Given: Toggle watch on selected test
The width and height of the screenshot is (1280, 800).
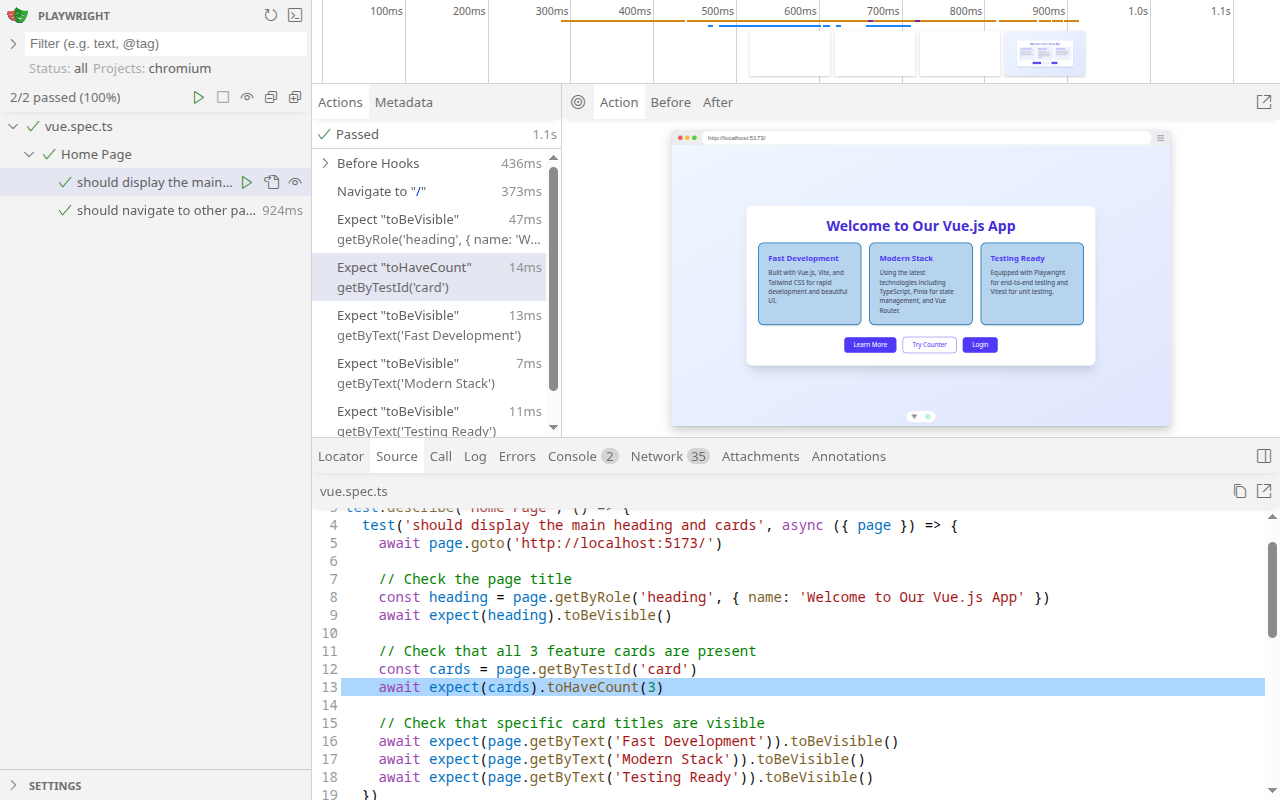Looking at the screenshot, I should tap(295, 182).
